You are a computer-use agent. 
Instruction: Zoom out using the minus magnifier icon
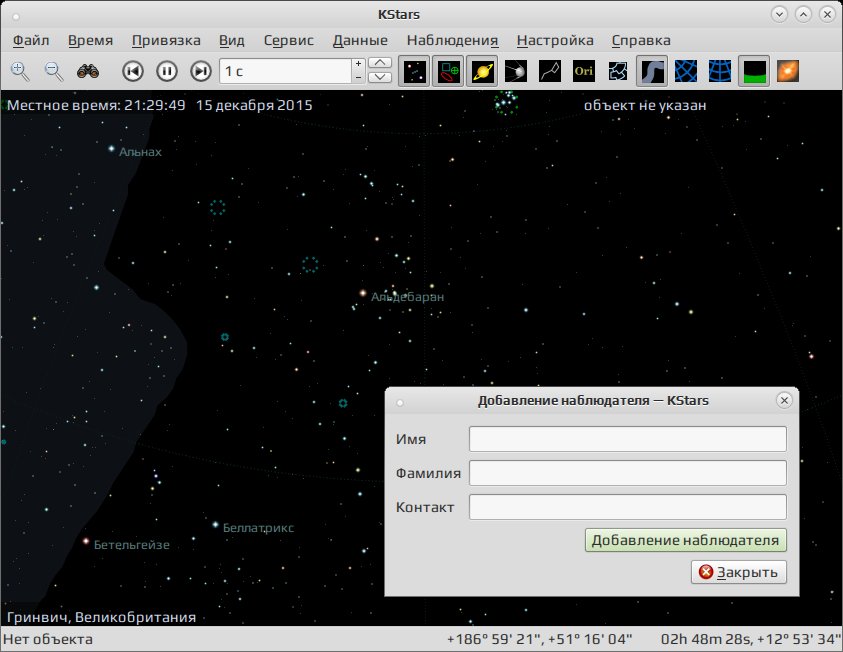(54, 71)
